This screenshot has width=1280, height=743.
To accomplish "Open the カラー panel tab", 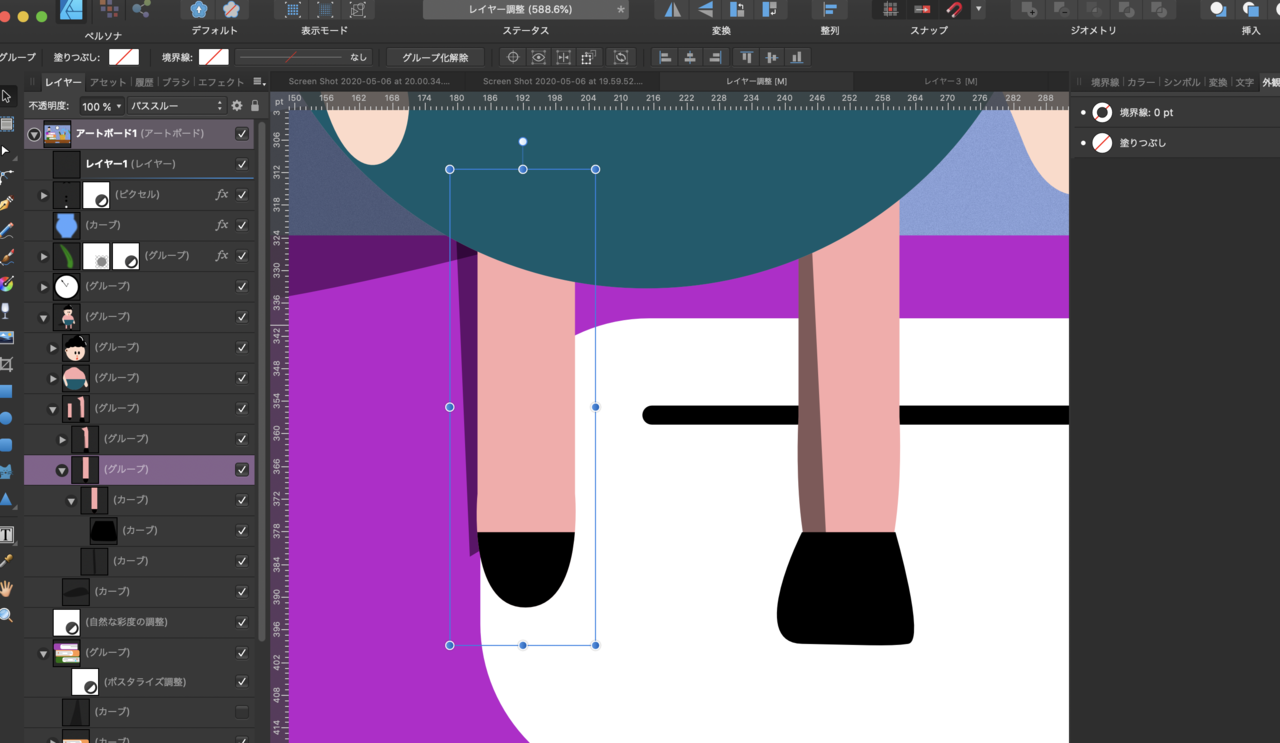I will tap(1141, 82).
